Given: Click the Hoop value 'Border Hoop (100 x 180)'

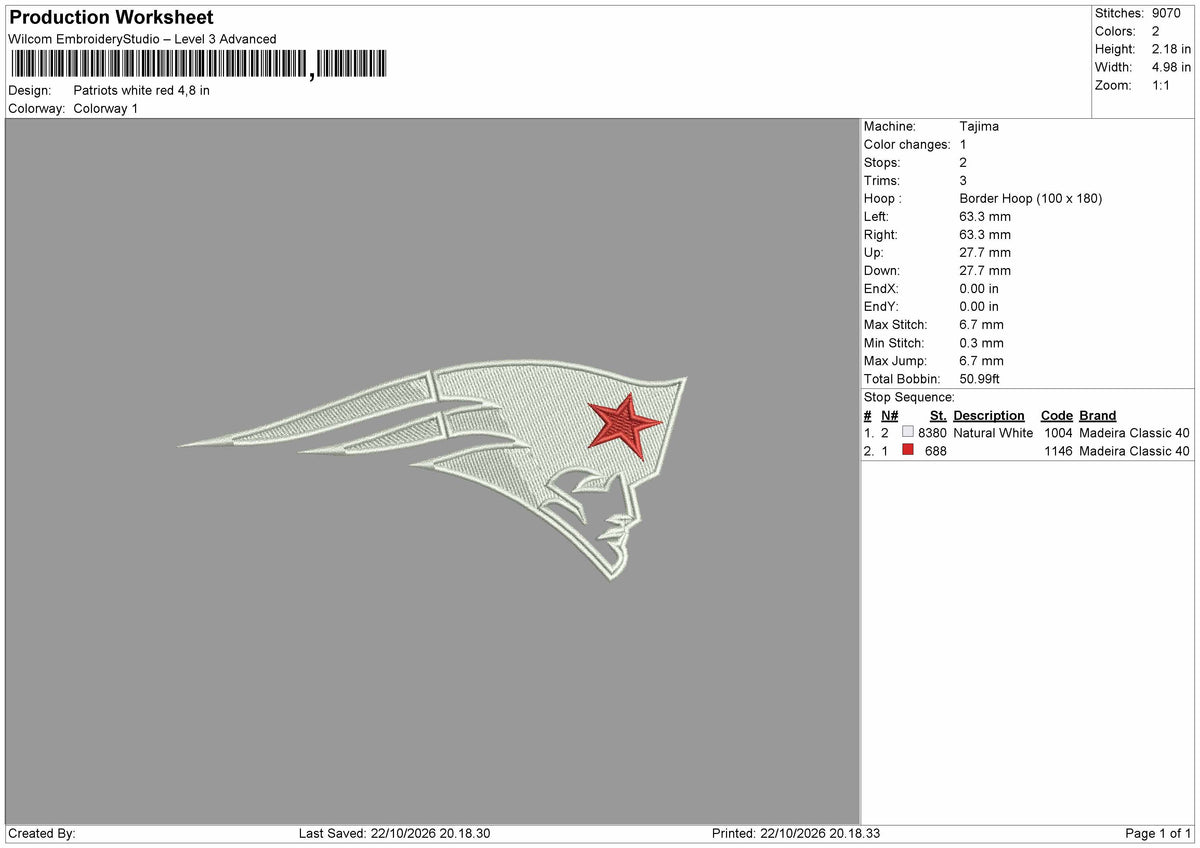Looking at the screenshot, I should [x=1031, y=198].
